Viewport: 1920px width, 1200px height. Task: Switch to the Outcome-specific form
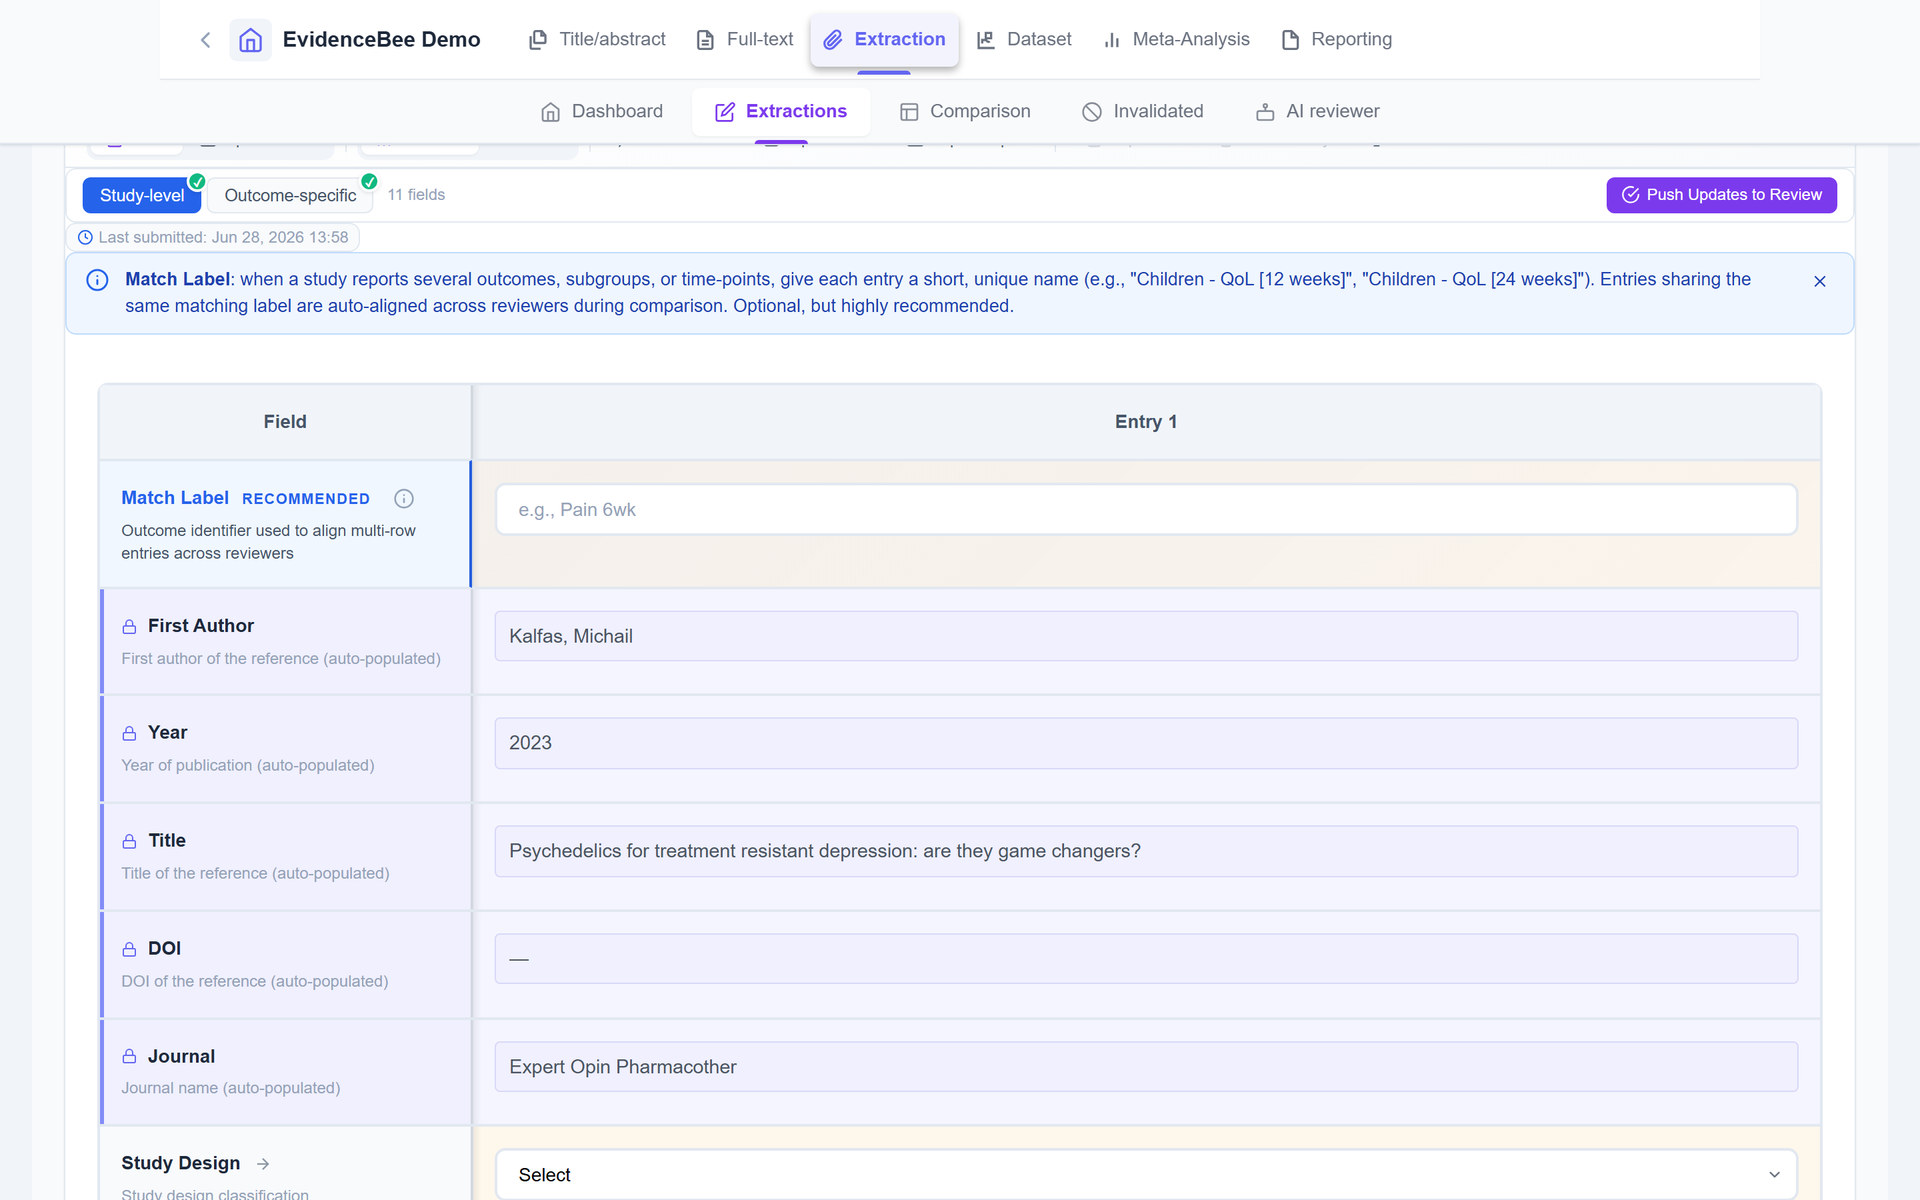point(290,195)
